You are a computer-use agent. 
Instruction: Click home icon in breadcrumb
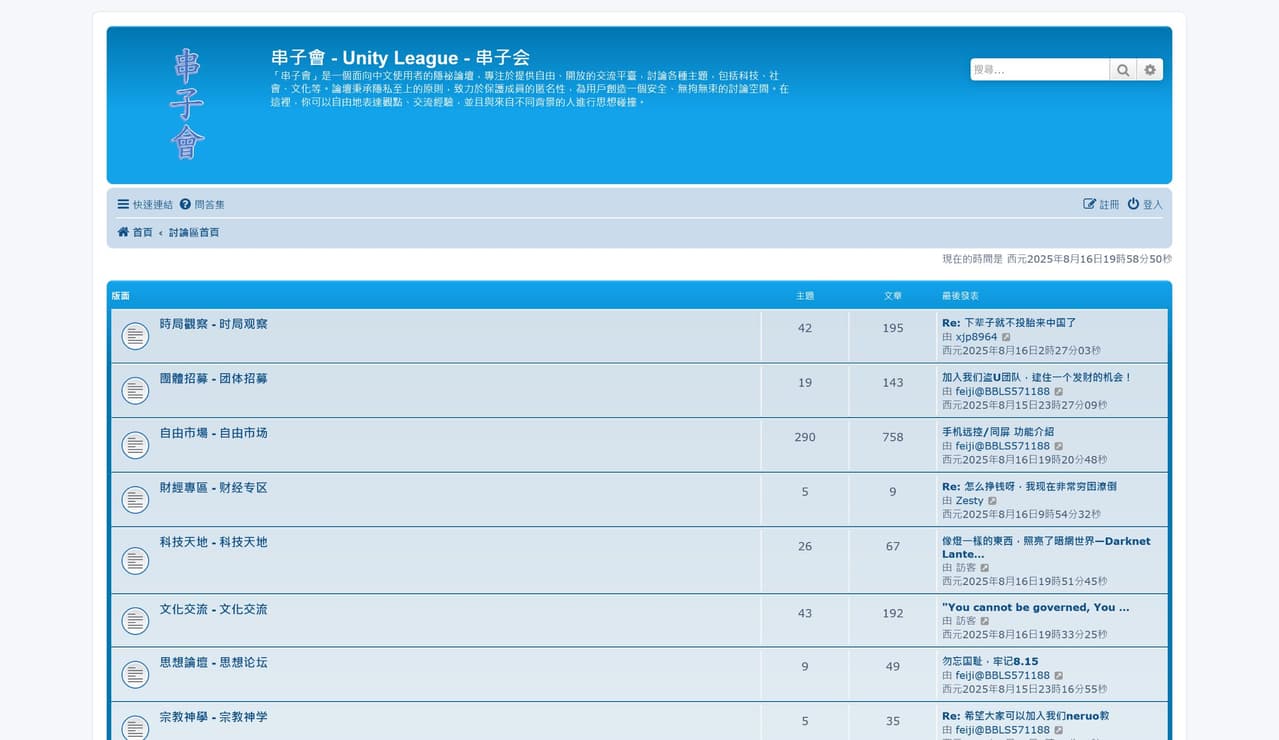pyautogui.click(x=123, y=232)
